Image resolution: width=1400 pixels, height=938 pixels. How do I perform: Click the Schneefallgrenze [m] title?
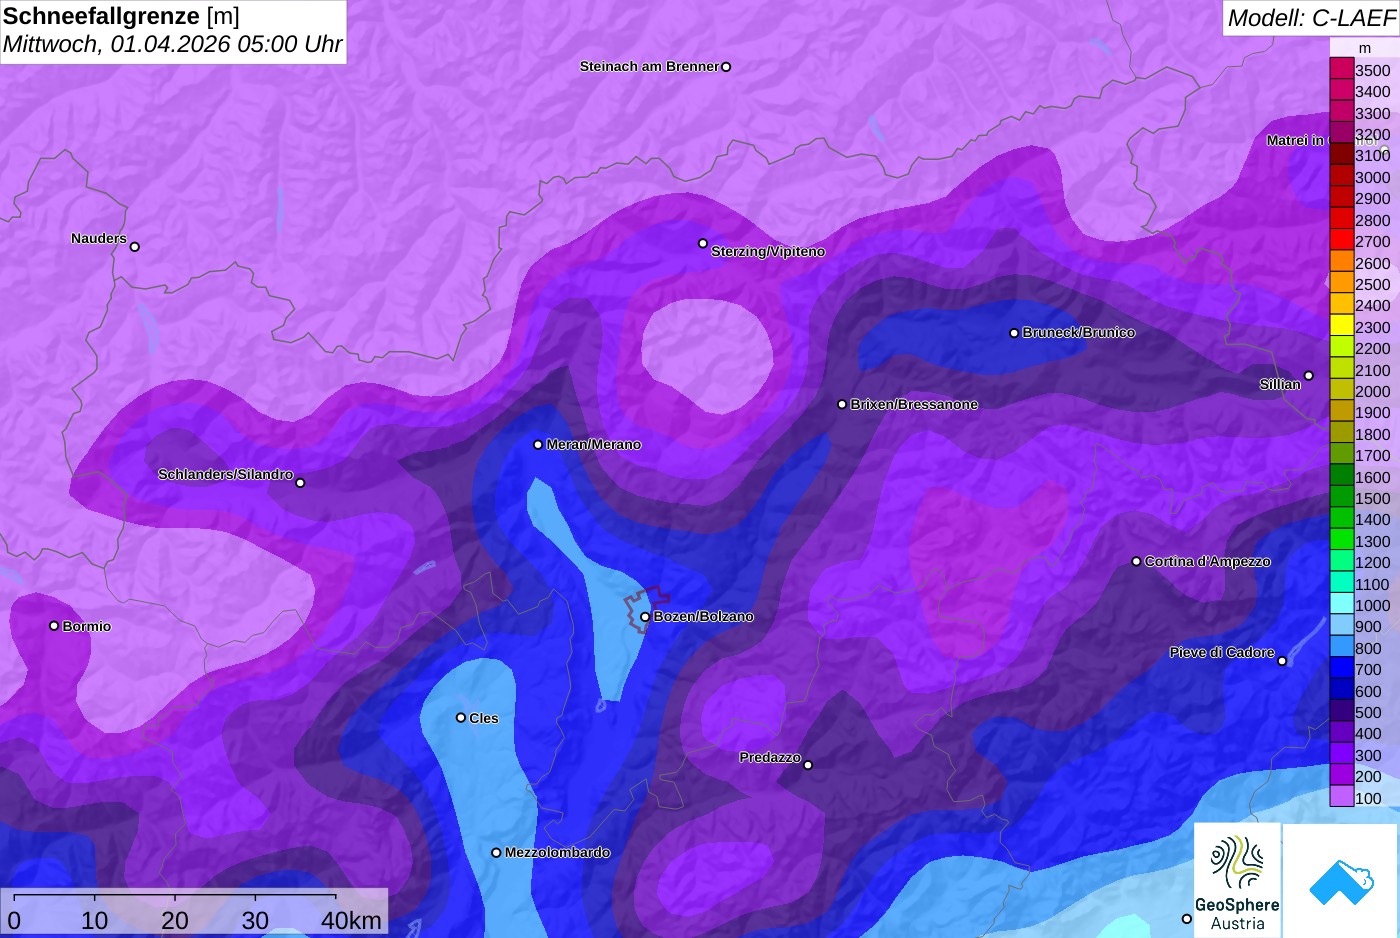pyautogui.click(x=121, y=16)
